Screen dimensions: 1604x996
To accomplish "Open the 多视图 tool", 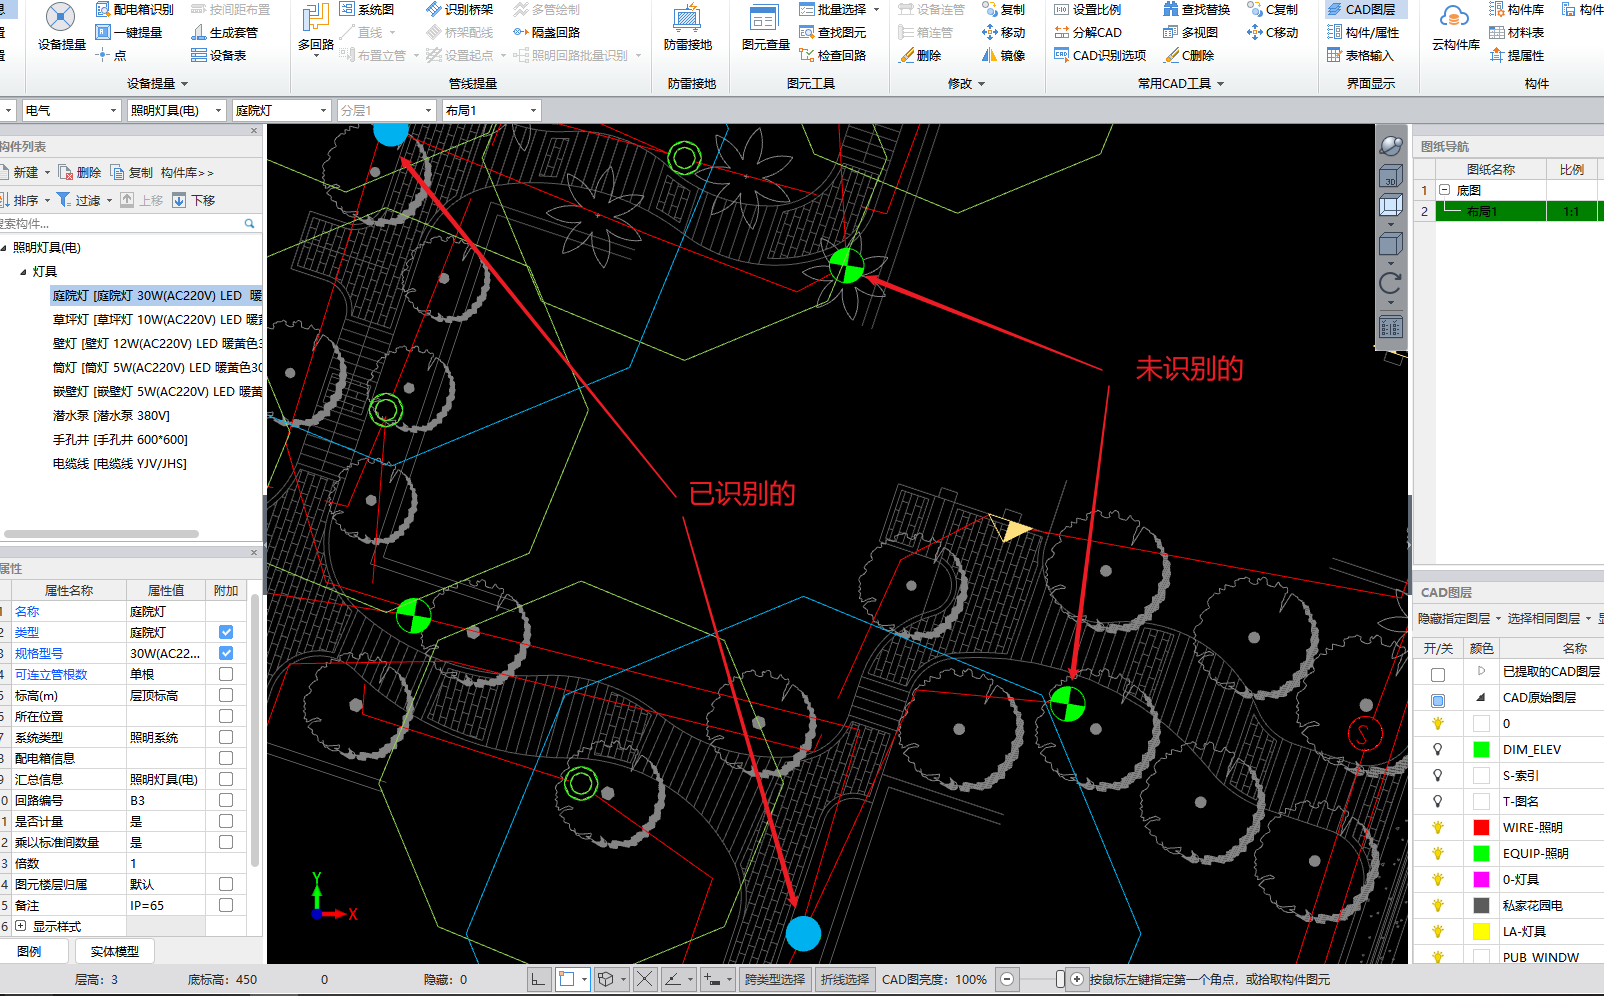I will click(1190, 32).
